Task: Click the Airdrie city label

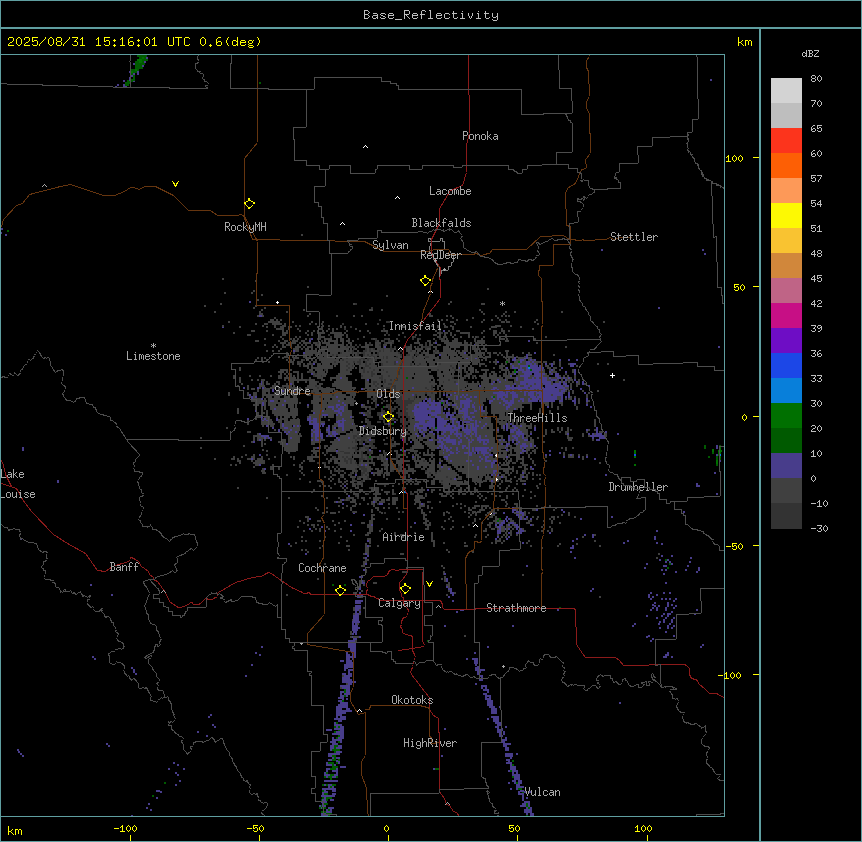Action: click(x=404, y=537)
